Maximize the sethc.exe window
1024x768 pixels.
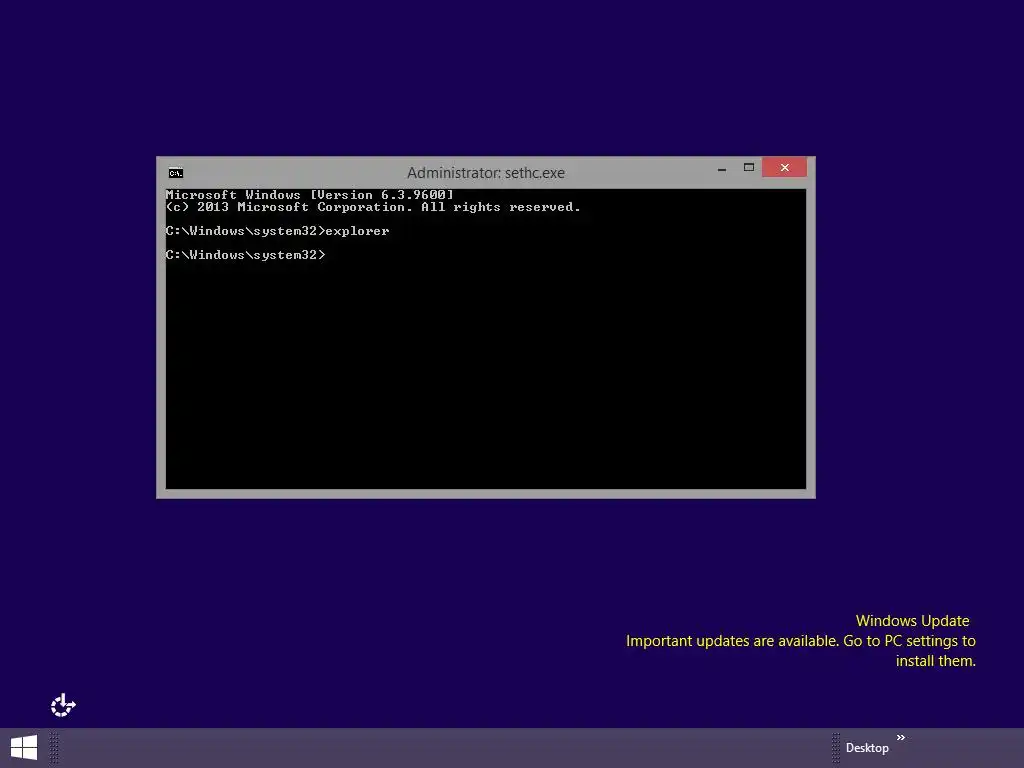(748, 168)
